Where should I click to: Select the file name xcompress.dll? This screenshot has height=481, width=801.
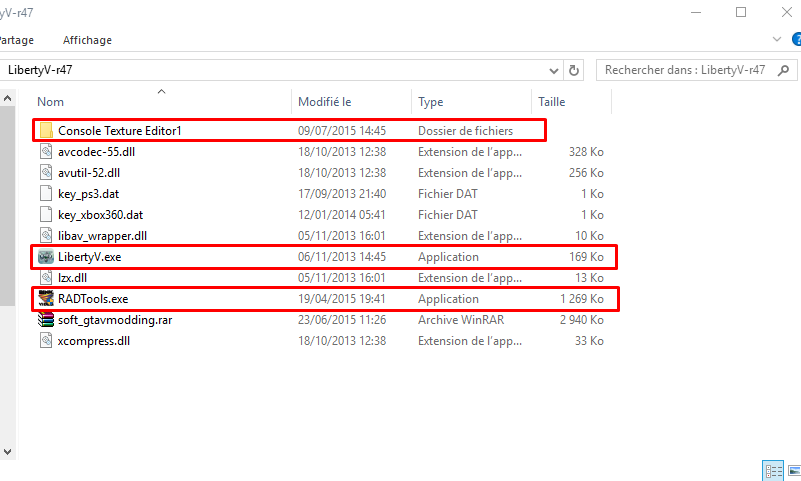pos(93,341)
